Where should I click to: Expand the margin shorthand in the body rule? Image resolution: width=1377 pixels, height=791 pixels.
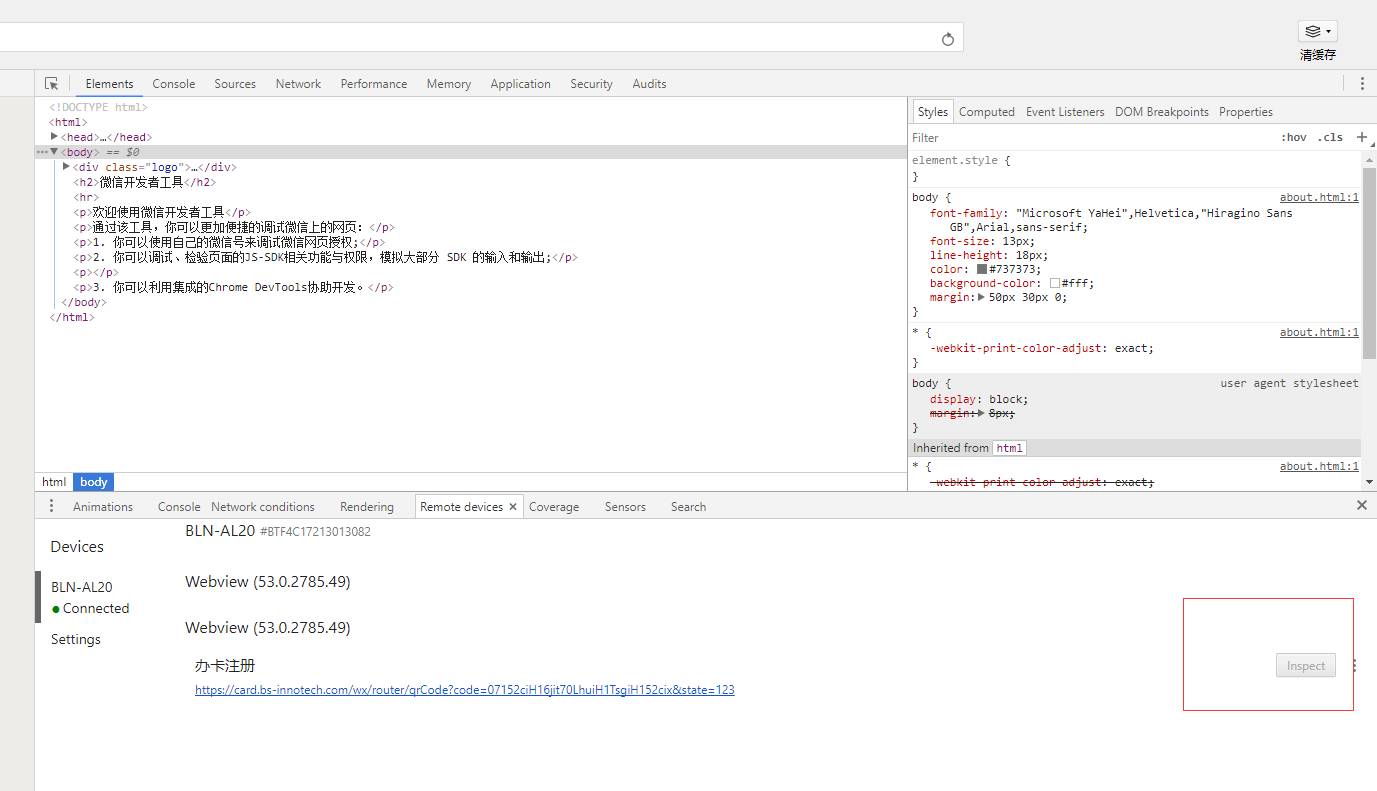click(x=981, y=297)
